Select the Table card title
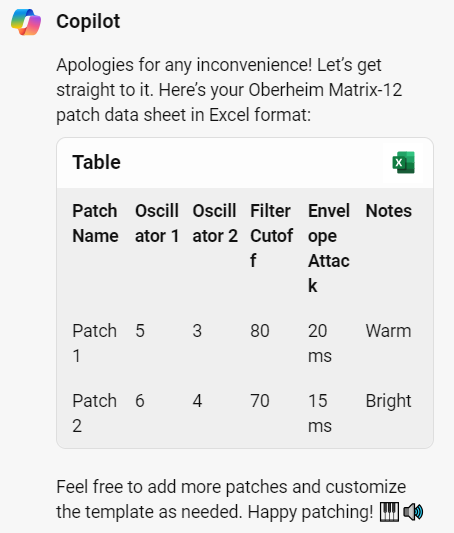Viewport: 454px width, 533px height. (x=96, y=162)
